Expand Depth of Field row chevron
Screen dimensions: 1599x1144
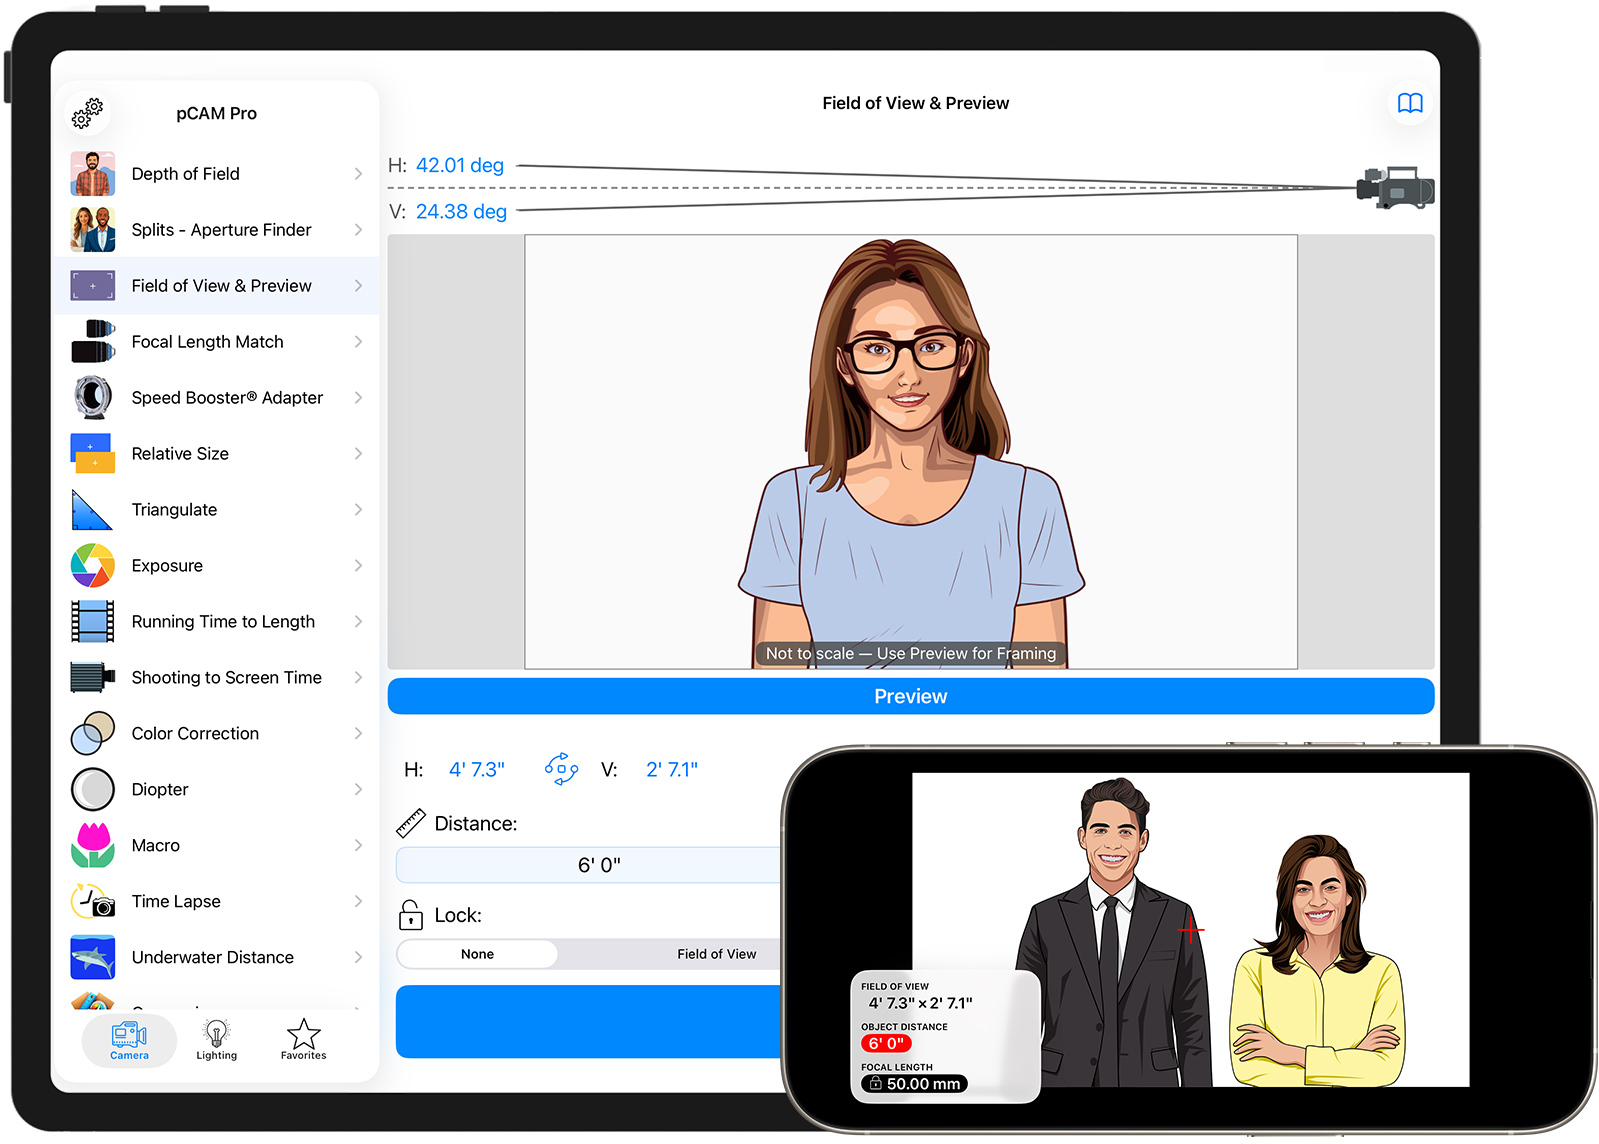pos(358,174)
